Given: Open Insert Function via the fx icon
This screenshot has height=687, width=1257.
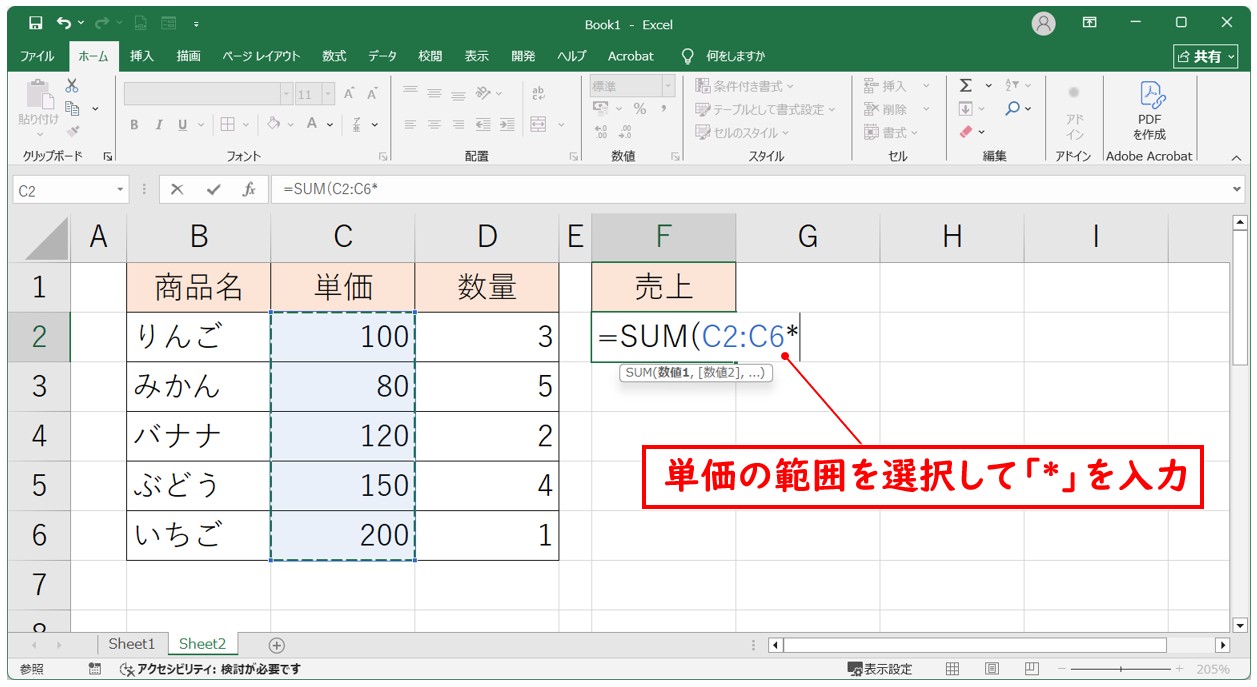Looking at the screenshot, I should click(249, 189).
